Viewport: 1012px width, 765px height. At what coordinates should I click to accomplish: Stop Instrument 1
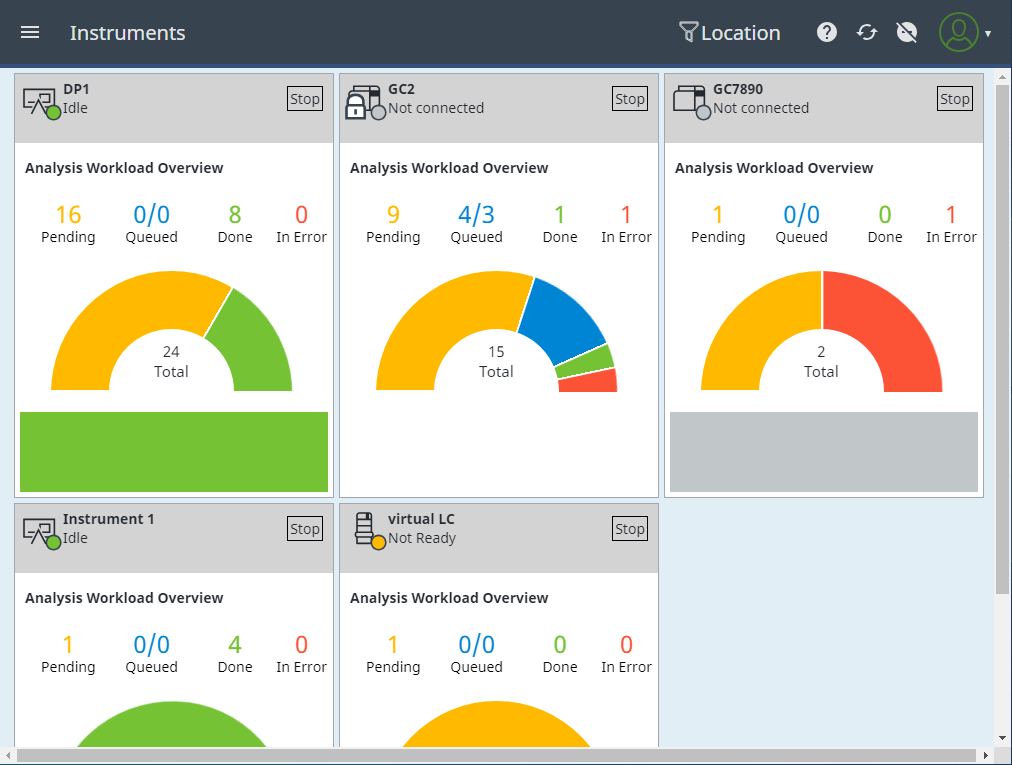coord(305,529)
